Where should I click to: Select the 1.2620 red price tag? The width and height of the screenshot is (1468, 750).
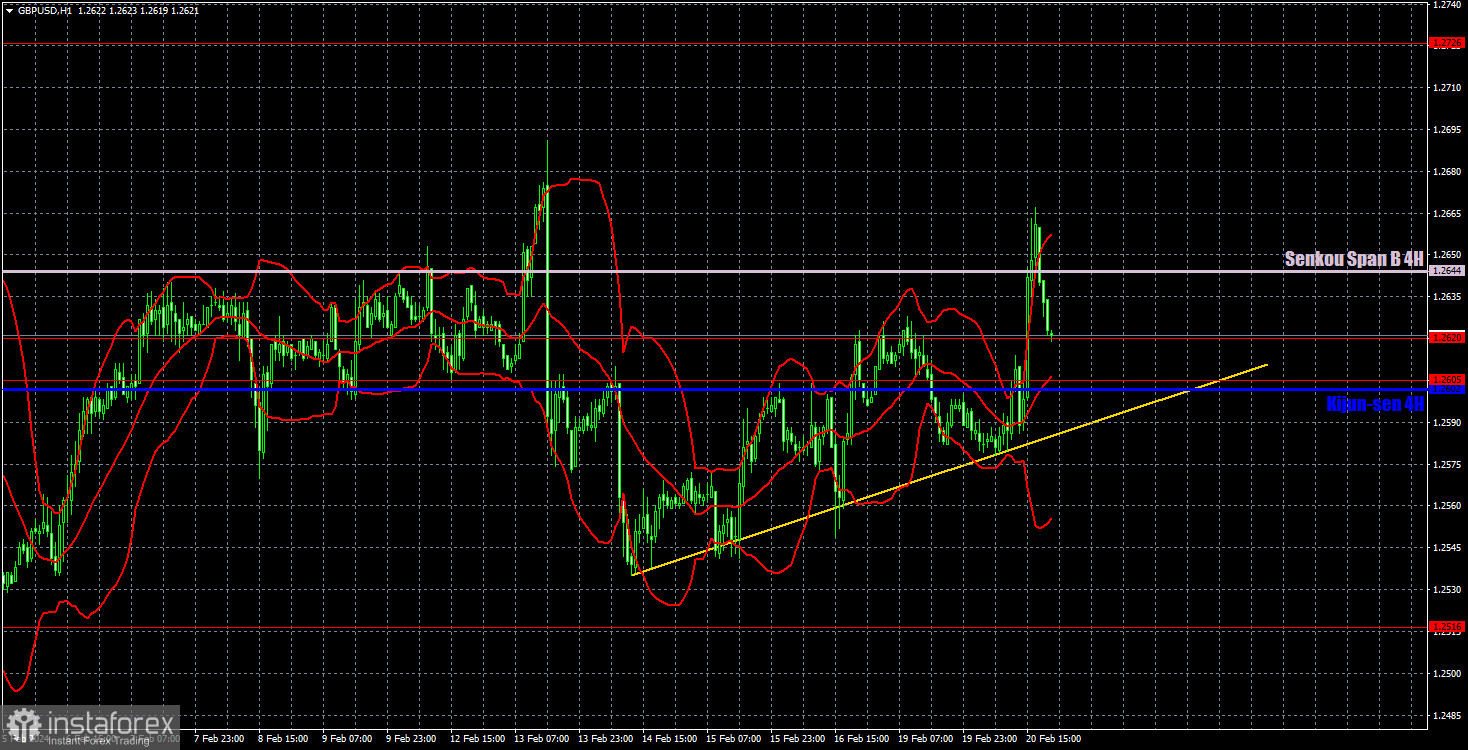click(1448, 338)
